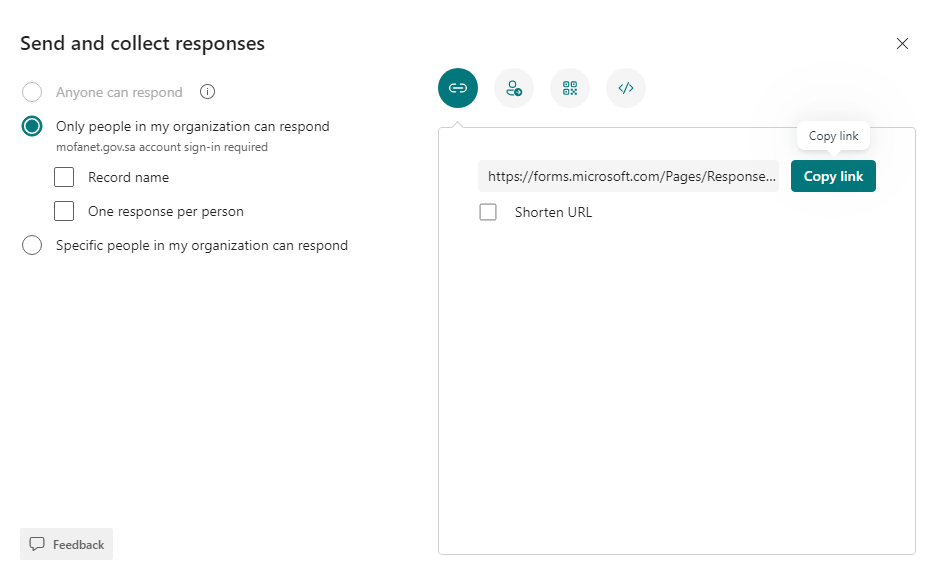
Task: Open the invitation sharing option icon
Action: click(514, 88)
